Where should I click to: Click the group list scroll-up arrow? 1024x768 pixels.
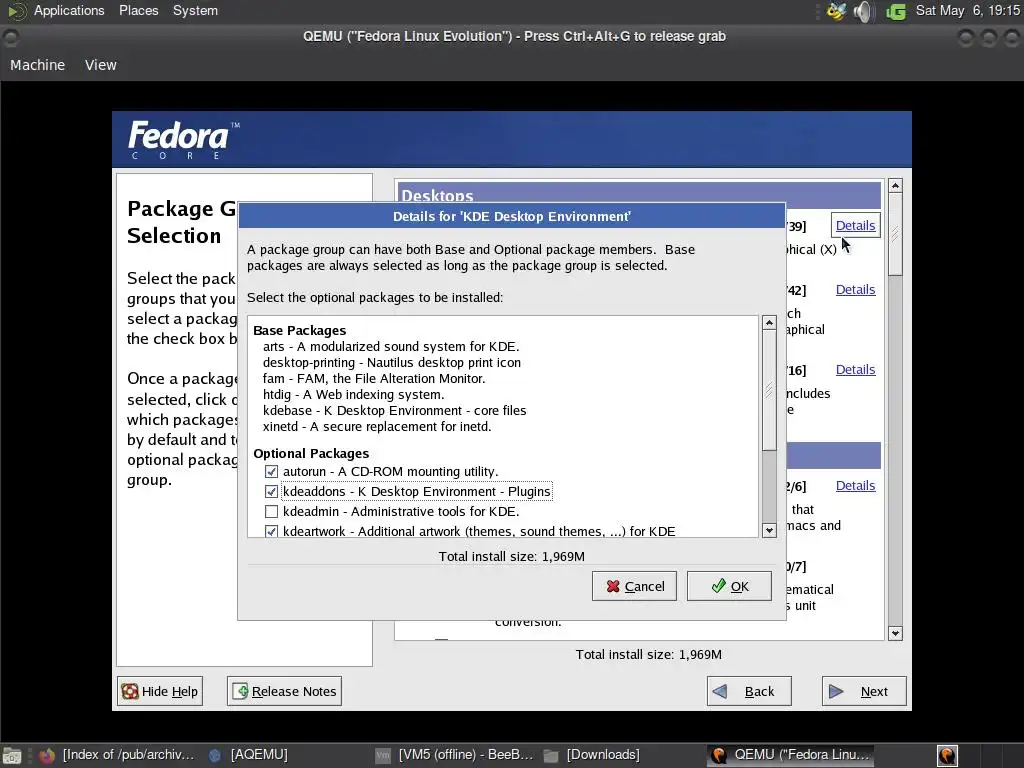(895, 186)
